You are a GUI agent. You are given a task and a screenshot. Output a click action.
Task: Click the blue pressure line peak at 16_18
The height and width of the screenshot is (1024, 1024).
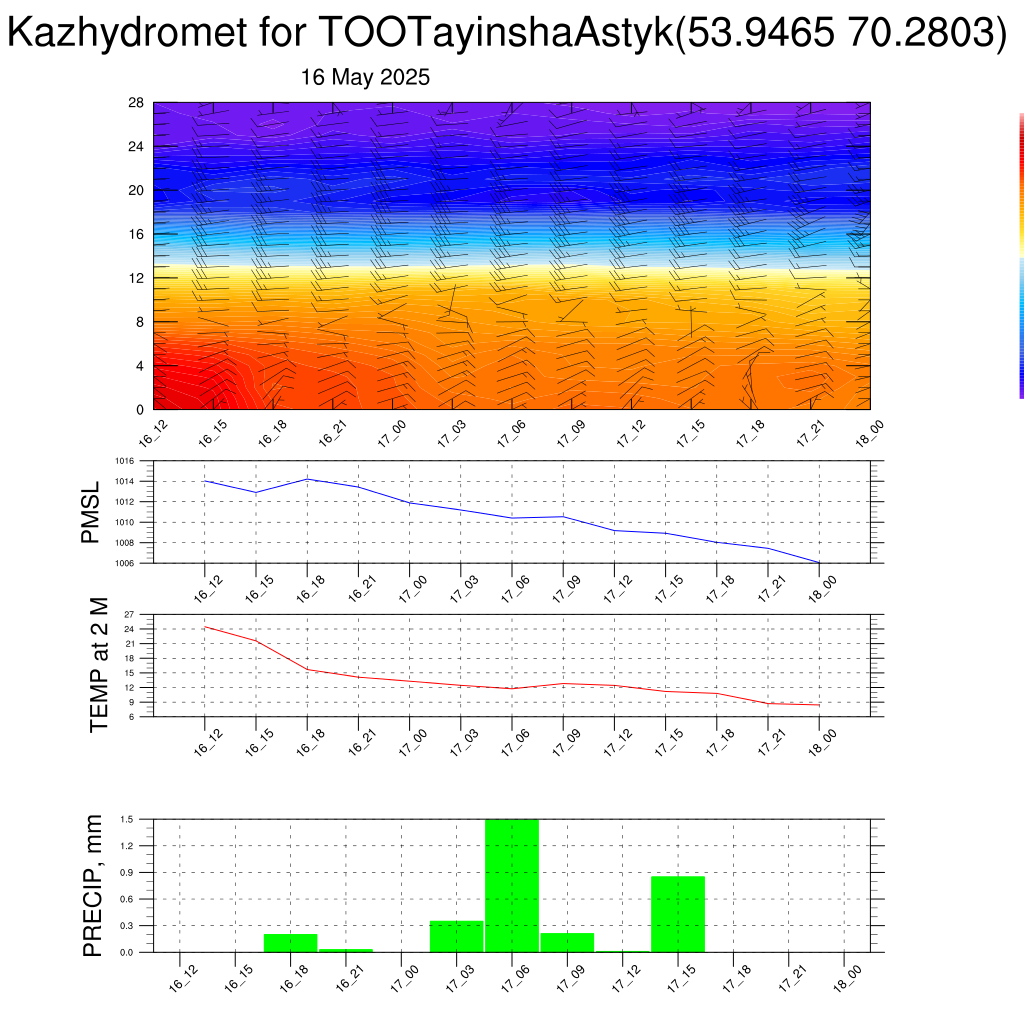(307, 479)
